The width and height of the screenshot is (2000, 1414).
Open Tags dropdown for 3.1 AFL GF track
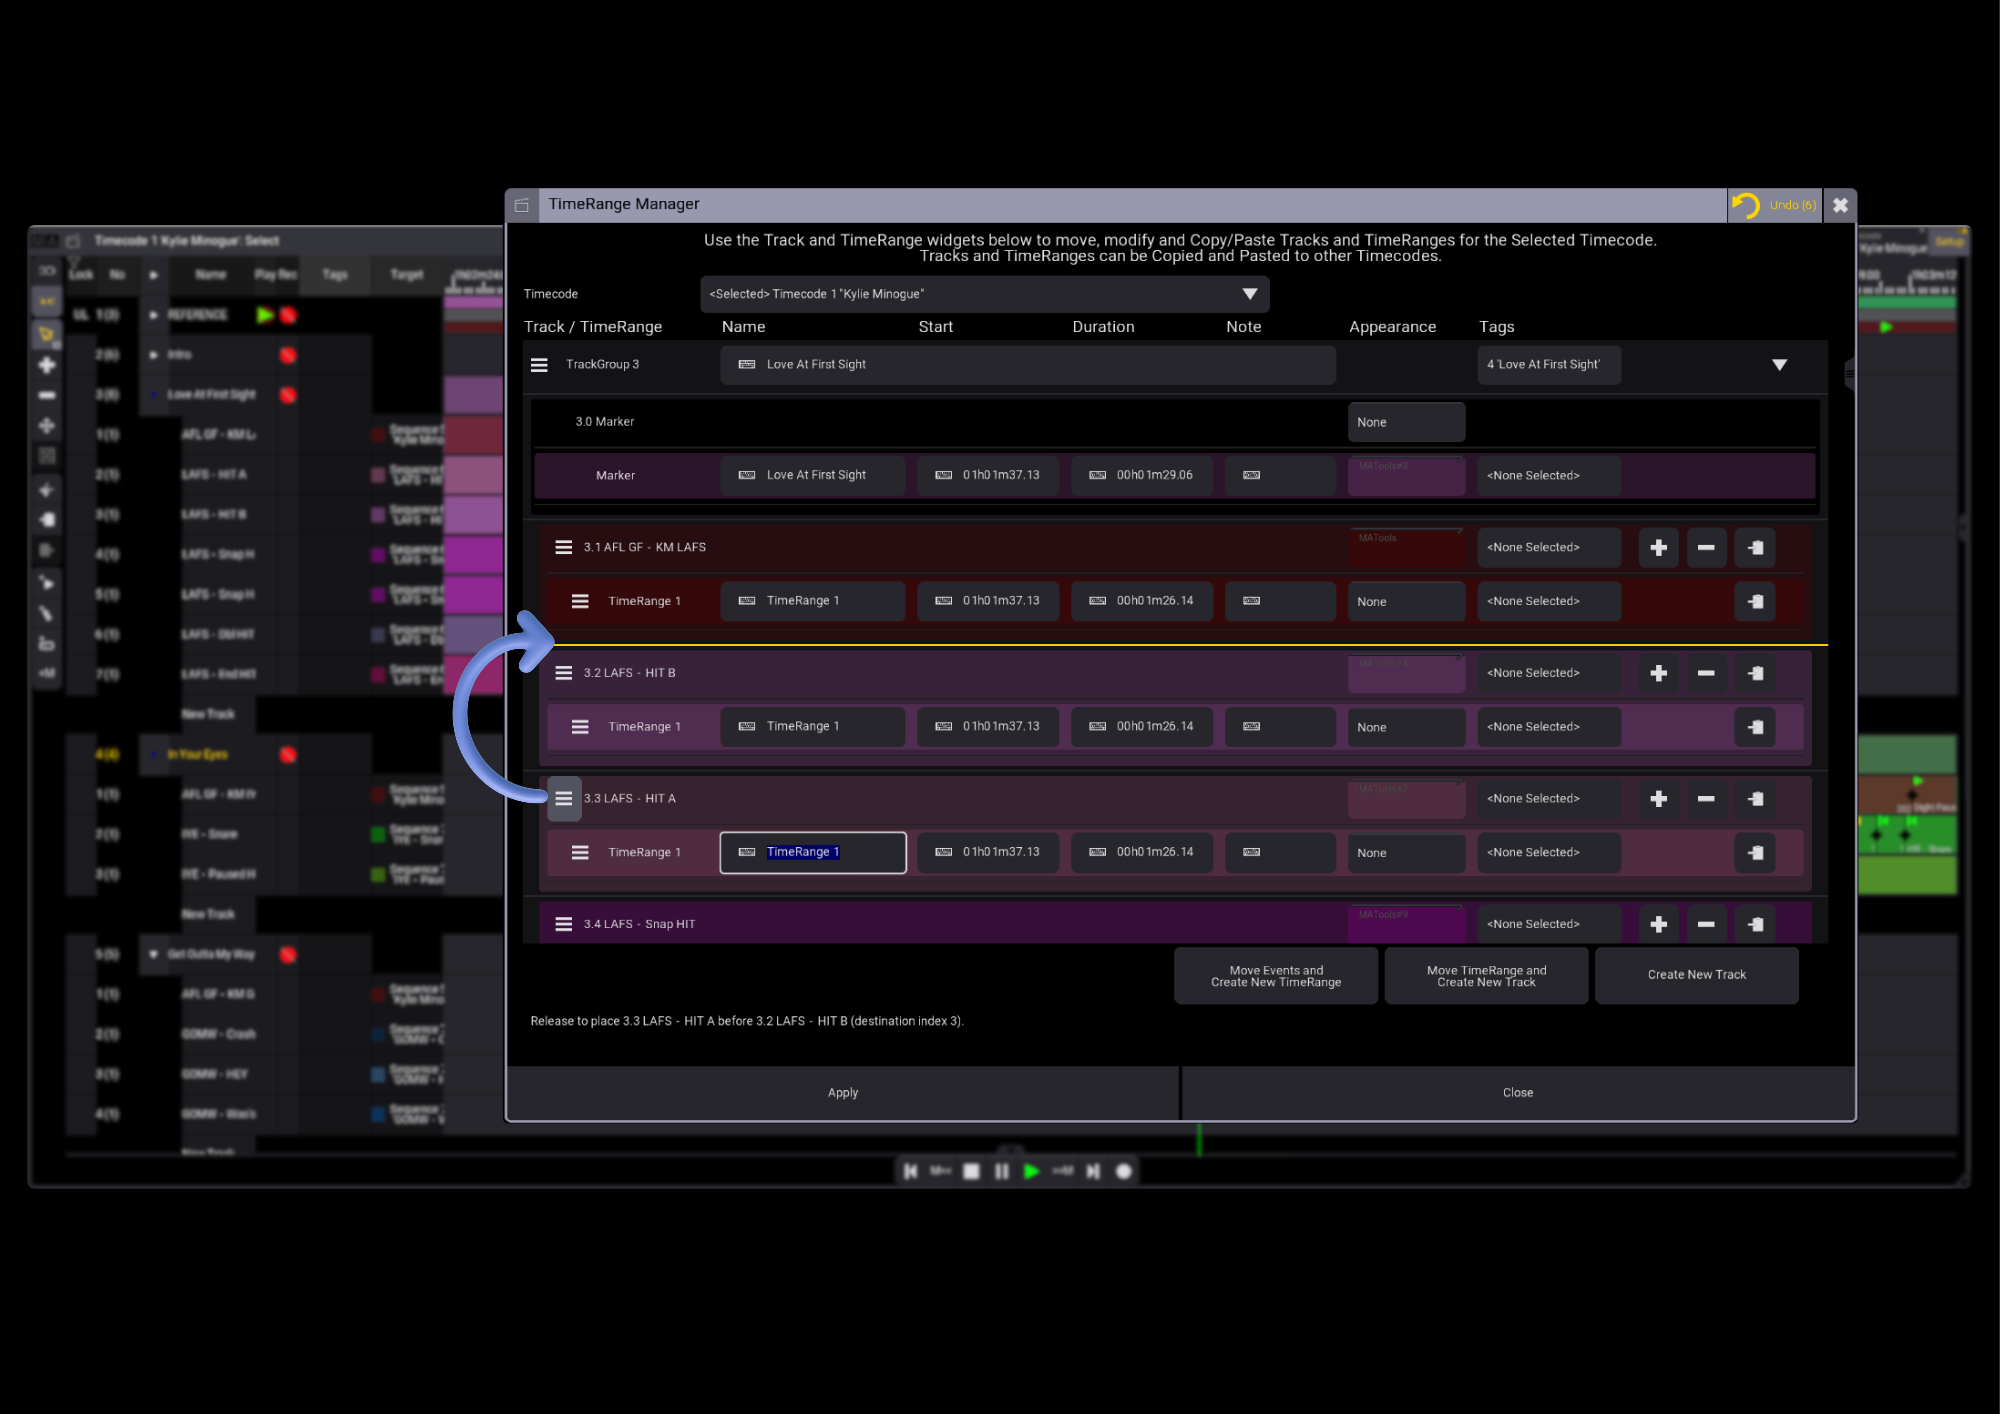click(x=1548, y=548)
